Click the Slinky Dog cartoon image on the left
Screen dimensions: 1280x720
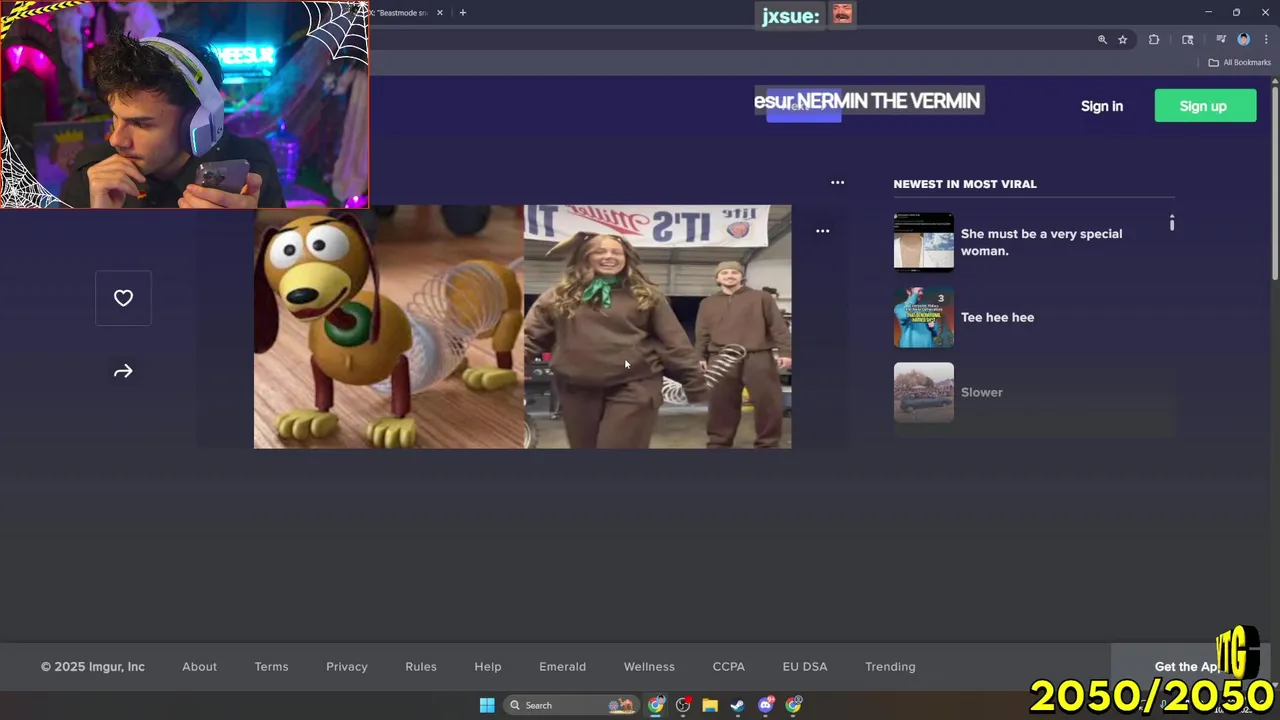(x=389, y=327)
